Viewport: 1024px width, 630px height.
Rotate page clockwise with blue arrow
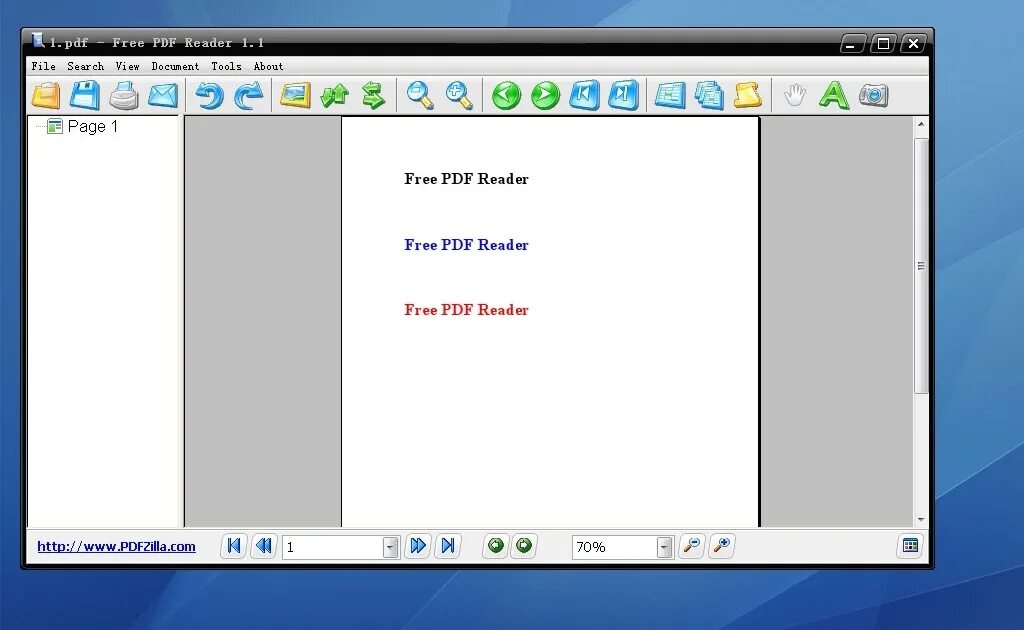(x=249, y=95)
